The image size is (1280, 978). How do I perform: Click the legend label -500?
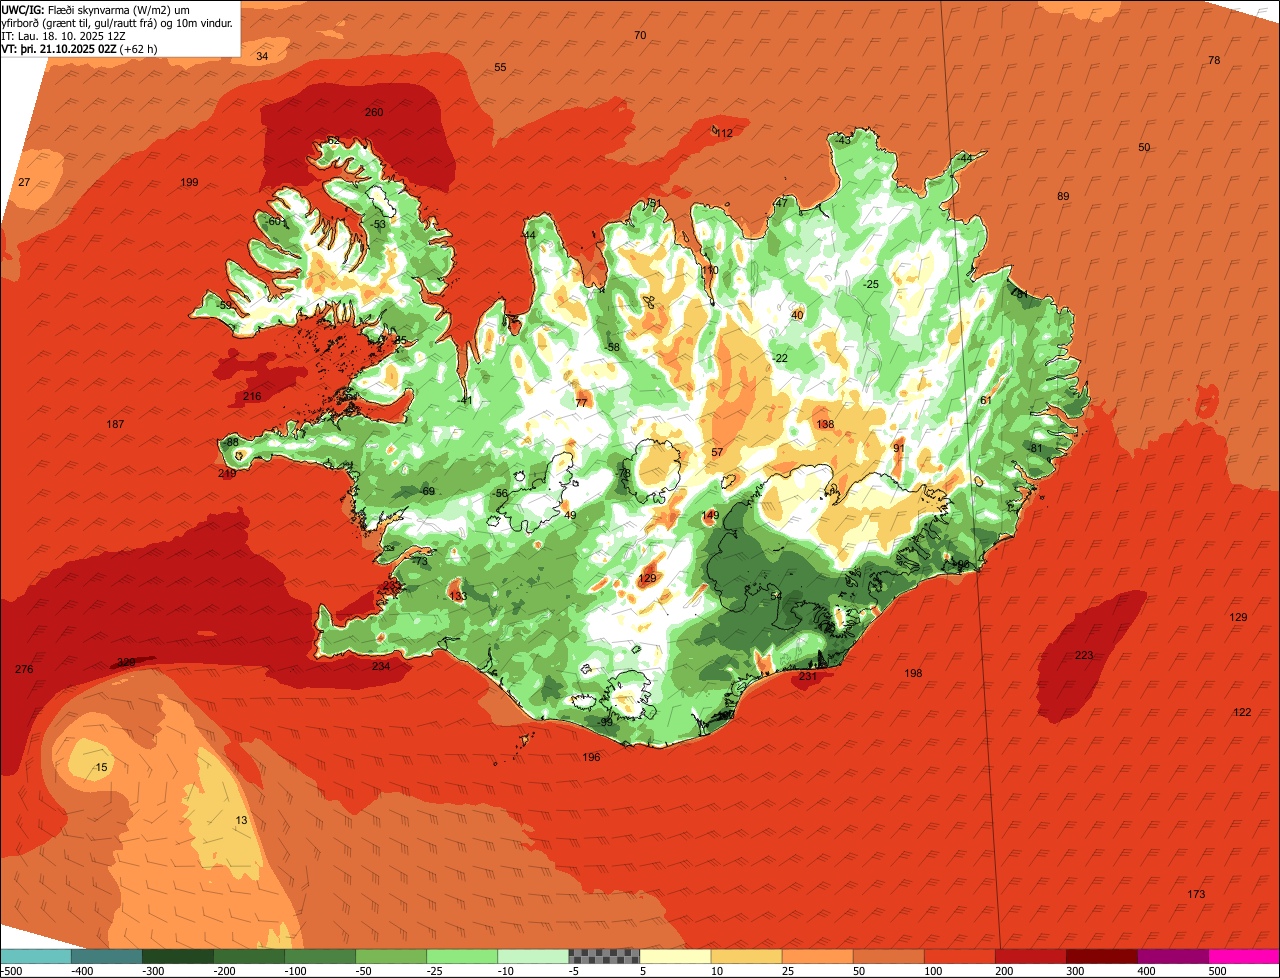point(11,971)
